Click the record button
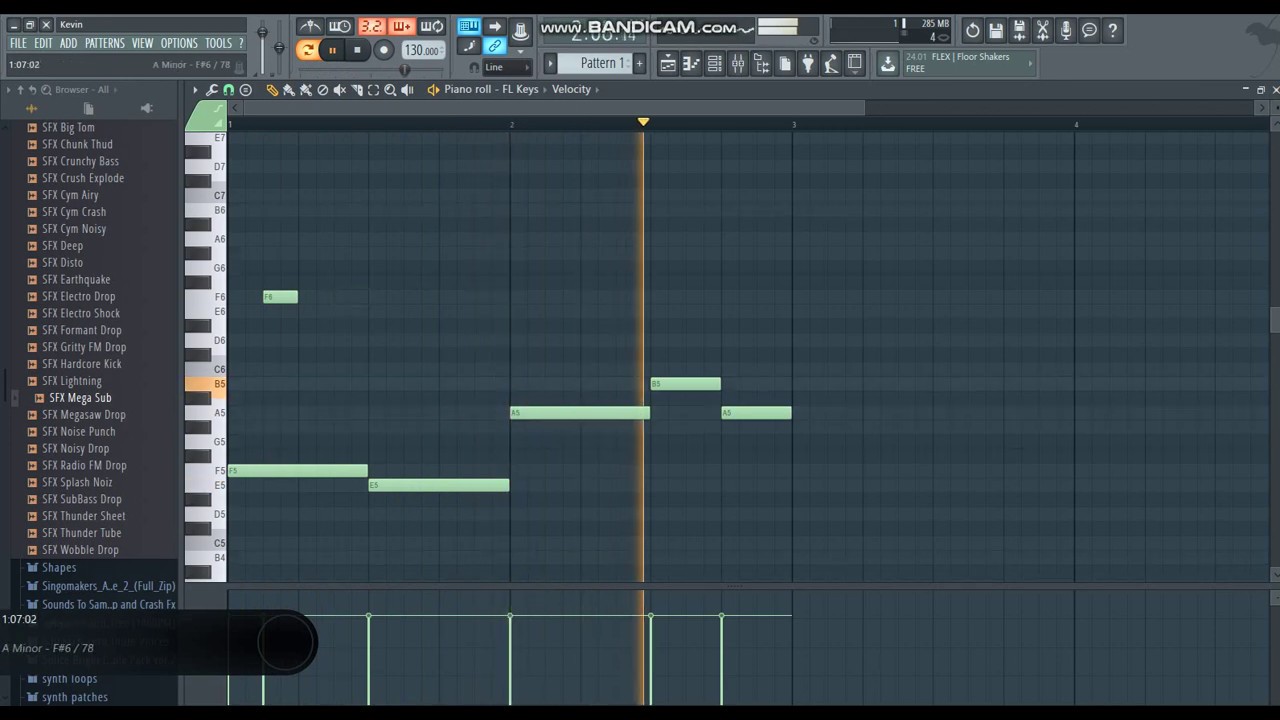The height and width of the screenshot is (720, 1280). 384,50
